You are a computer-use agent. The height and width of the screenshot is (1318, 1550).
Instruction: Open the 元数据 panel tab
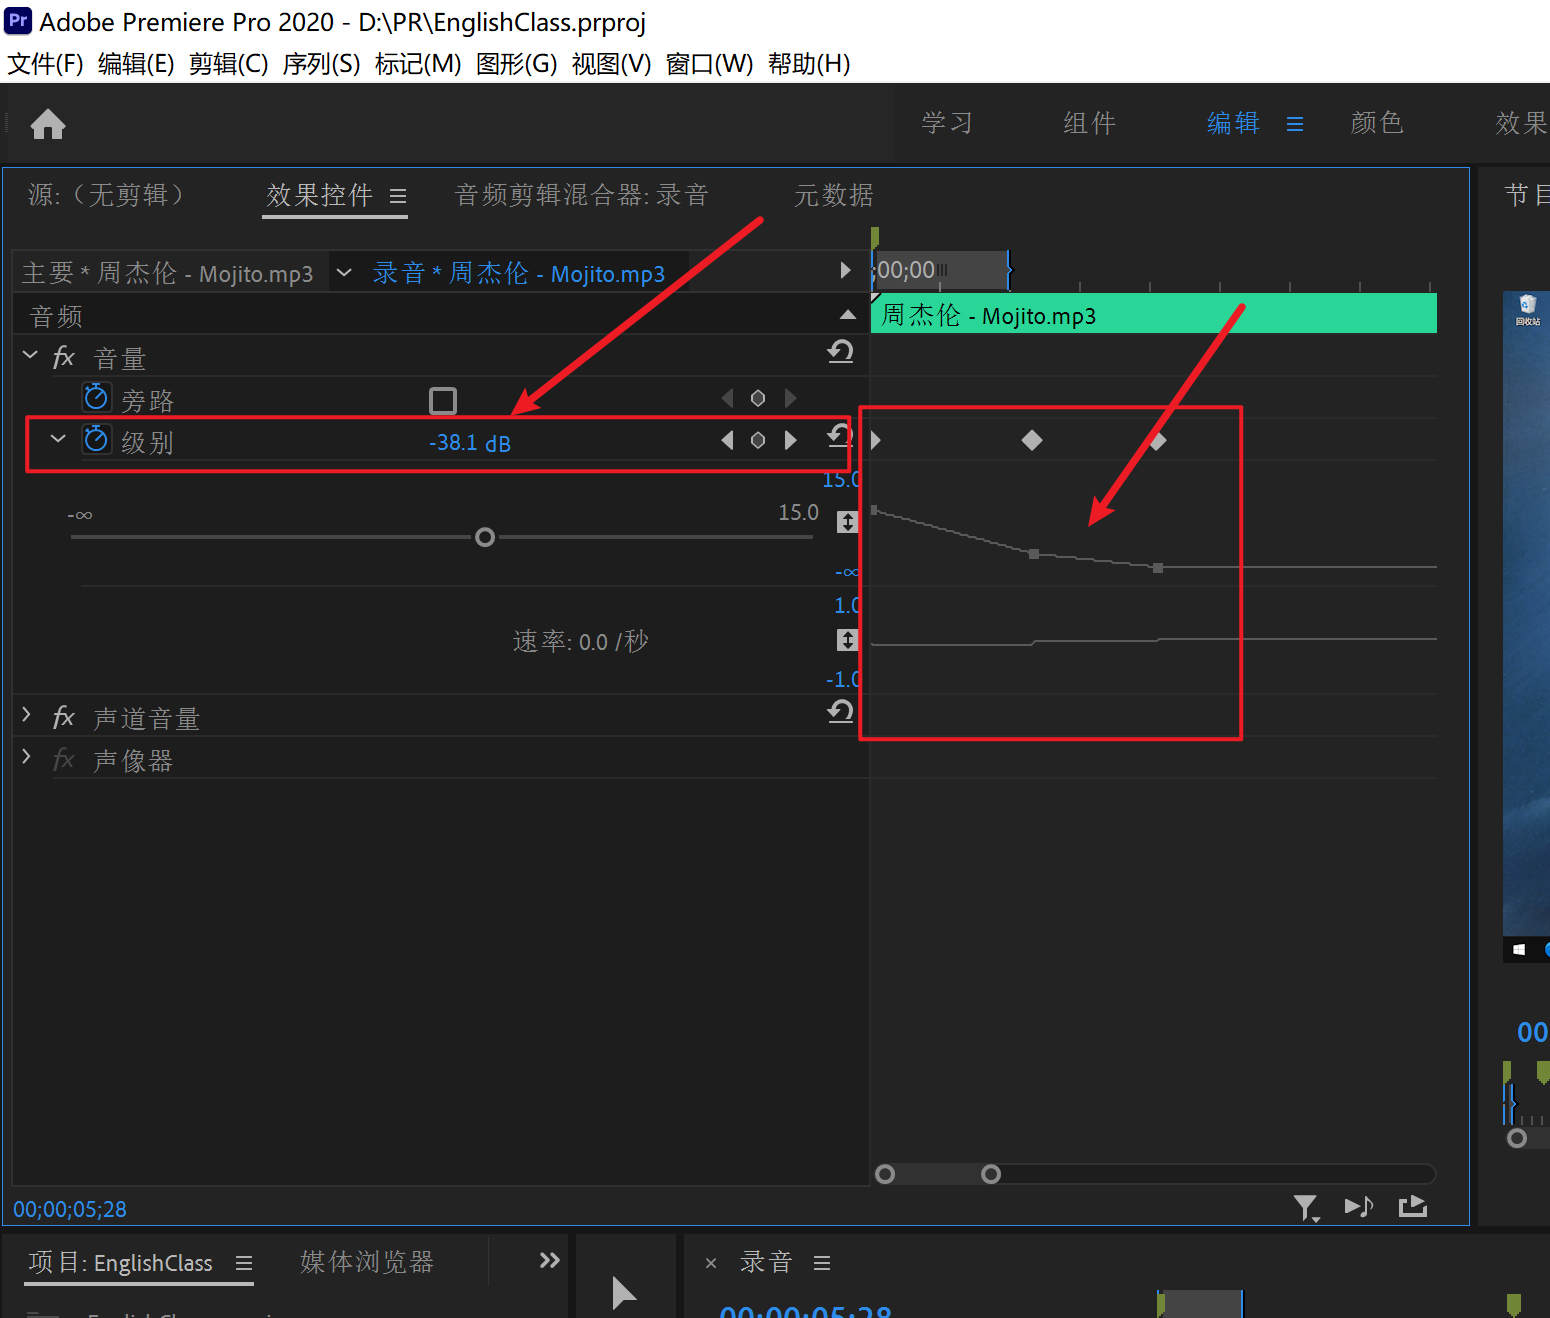(834, 194)
